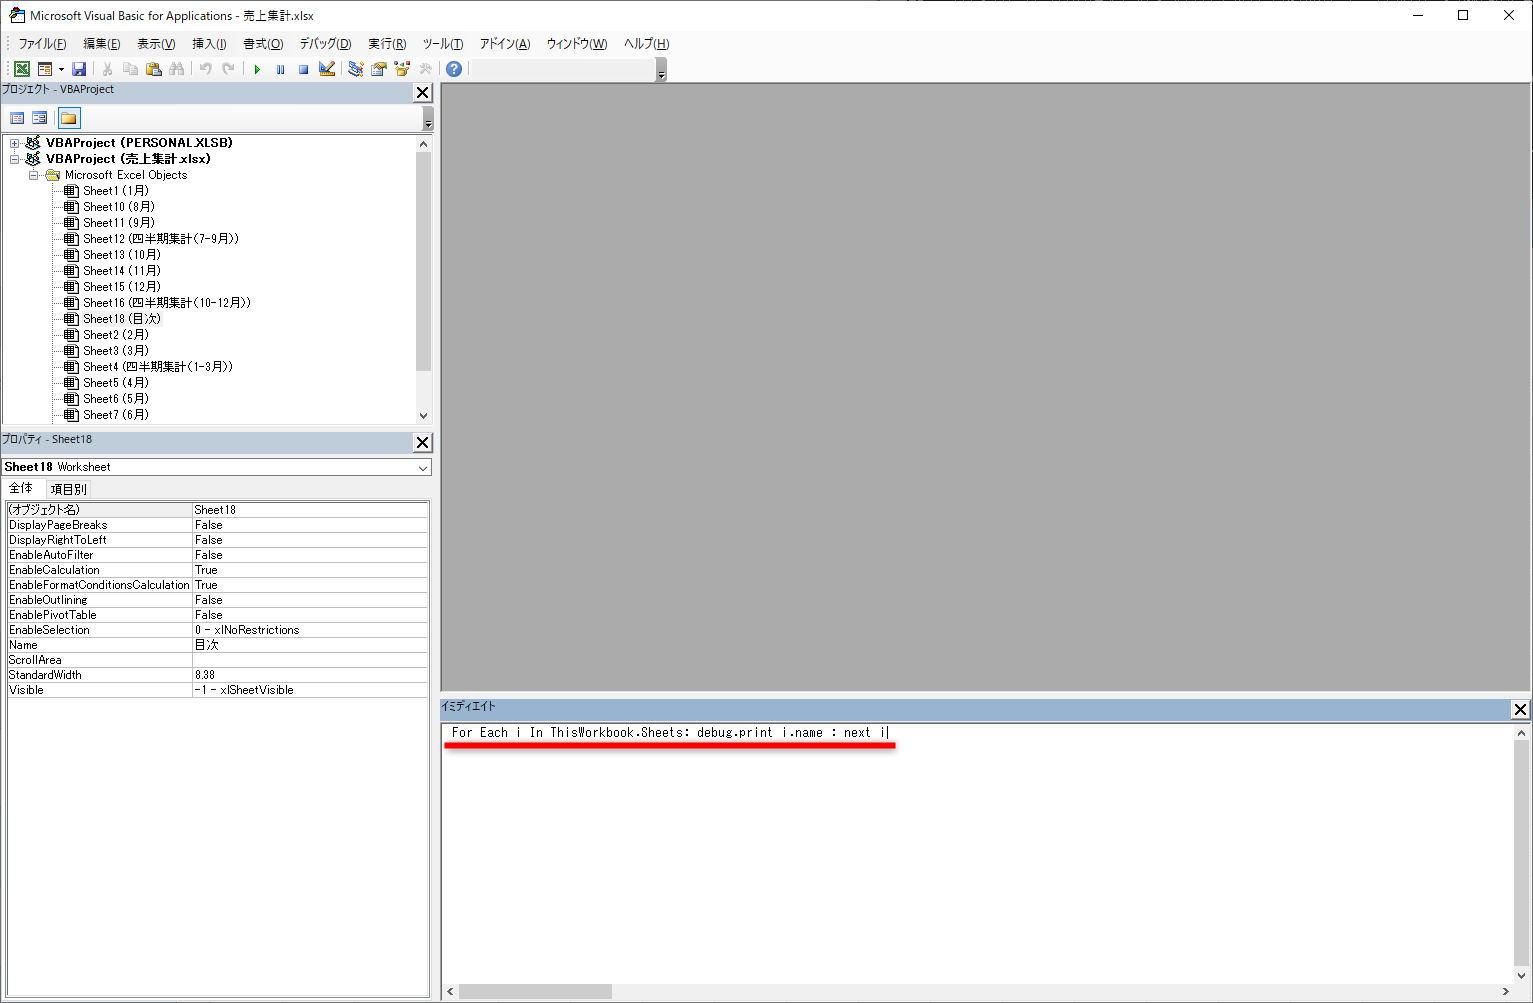Select the Design Mode toolbar icon
1533x1003 pixels.
point(327,68)
